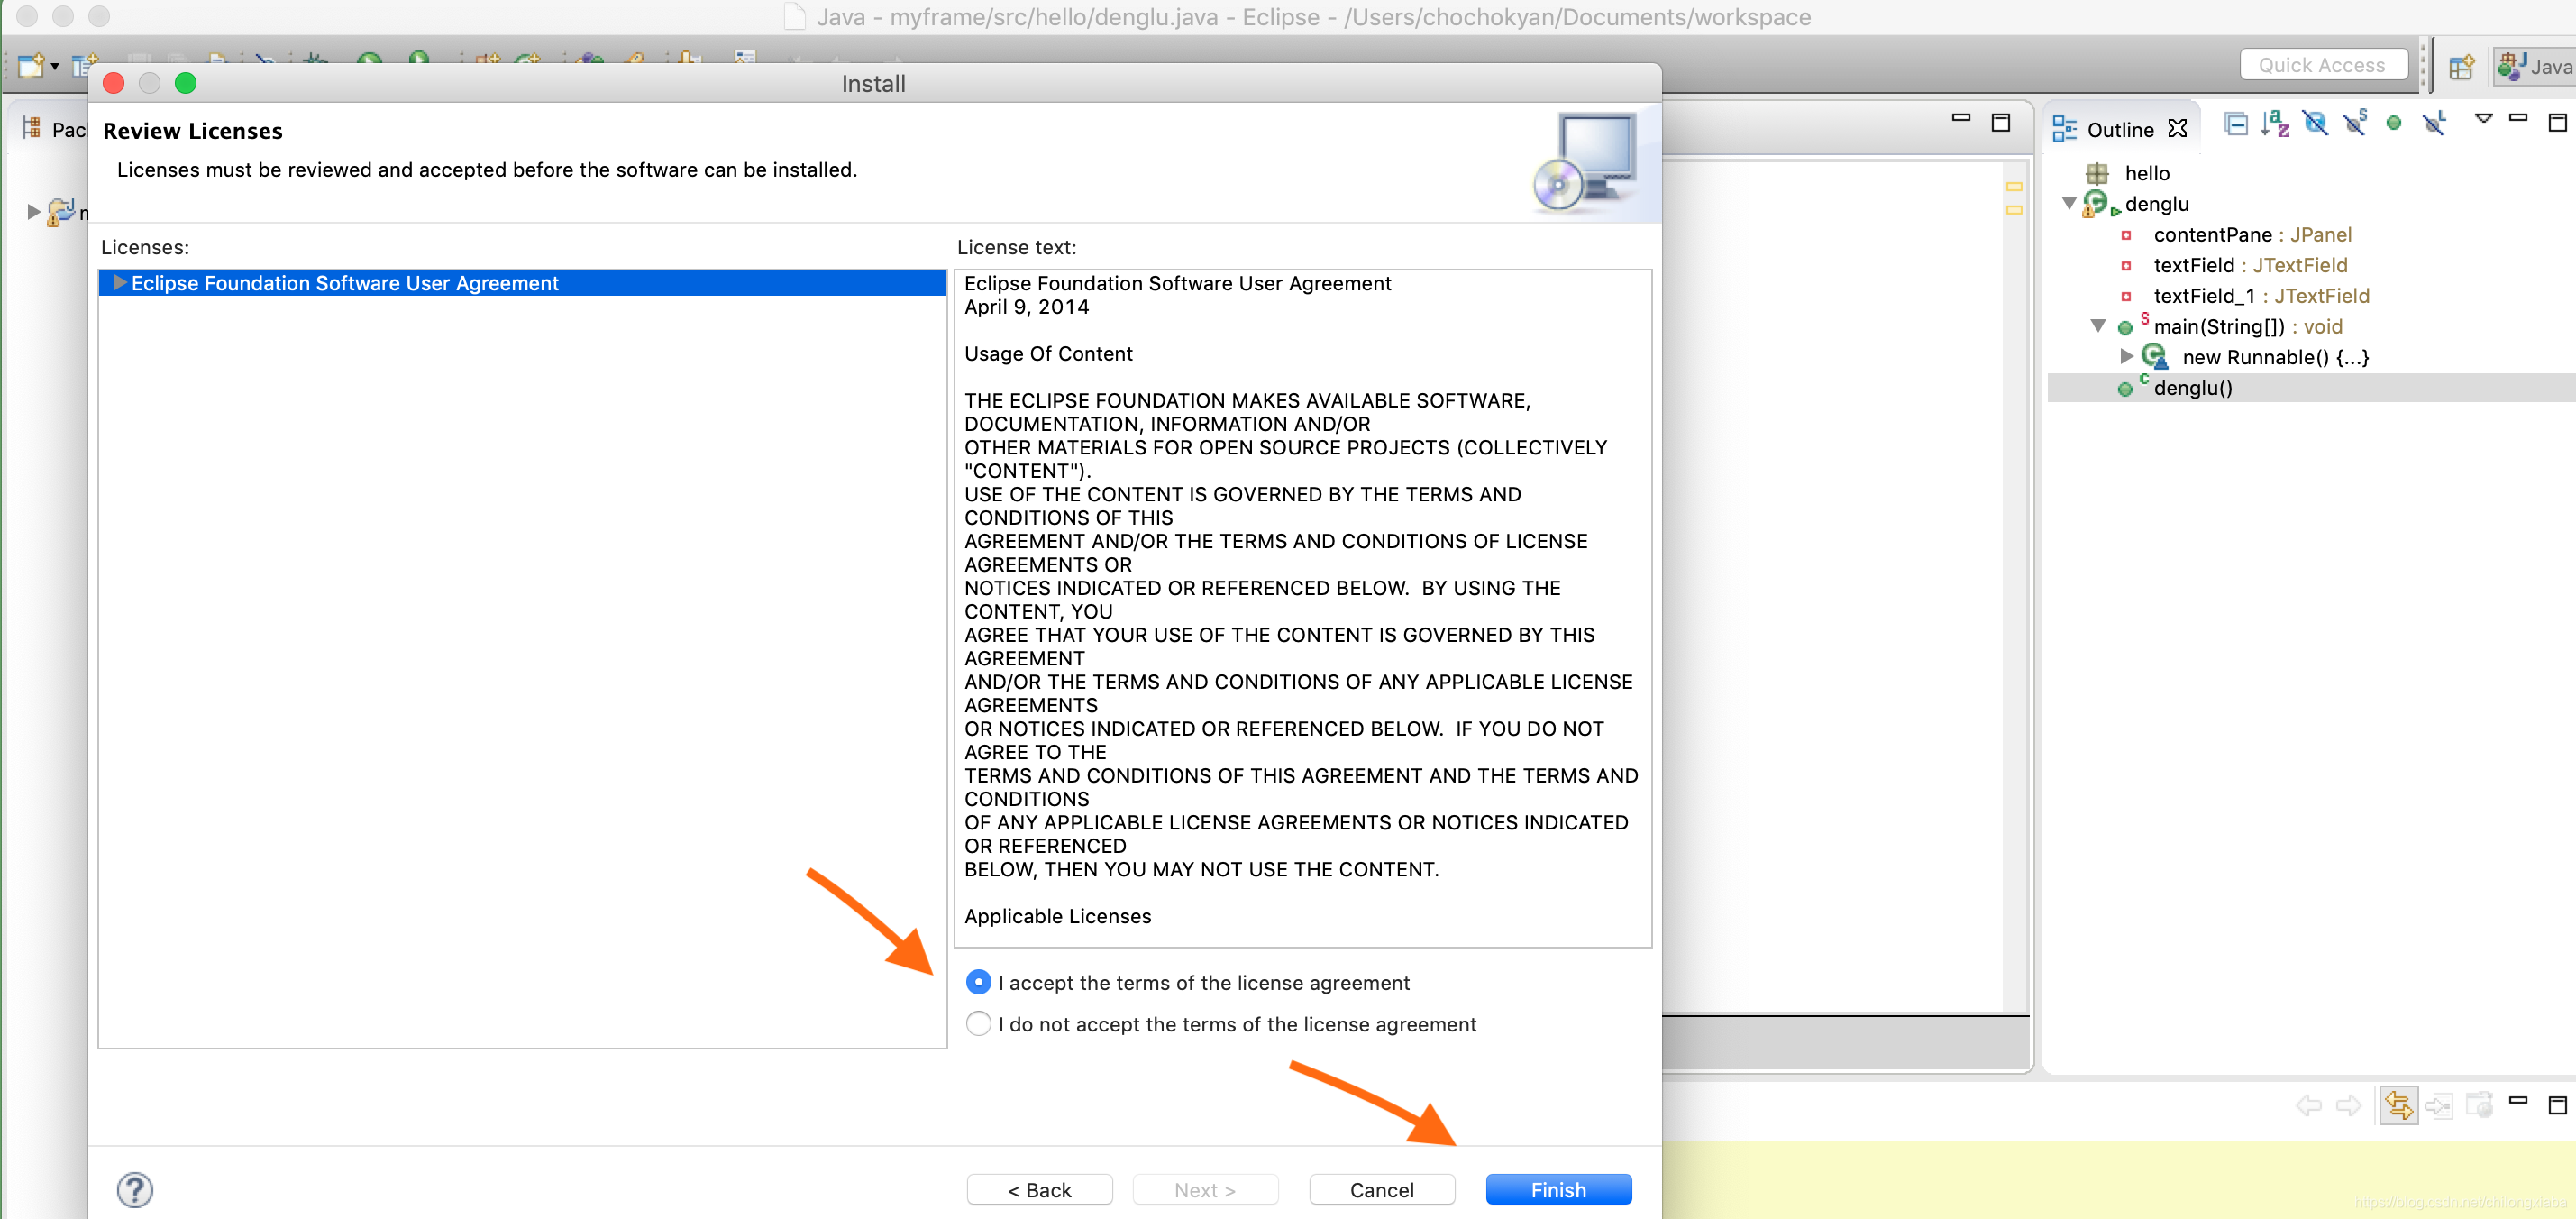
Task: Toggle Hide Non-Public Members green dot
Action: (2393, 124)
